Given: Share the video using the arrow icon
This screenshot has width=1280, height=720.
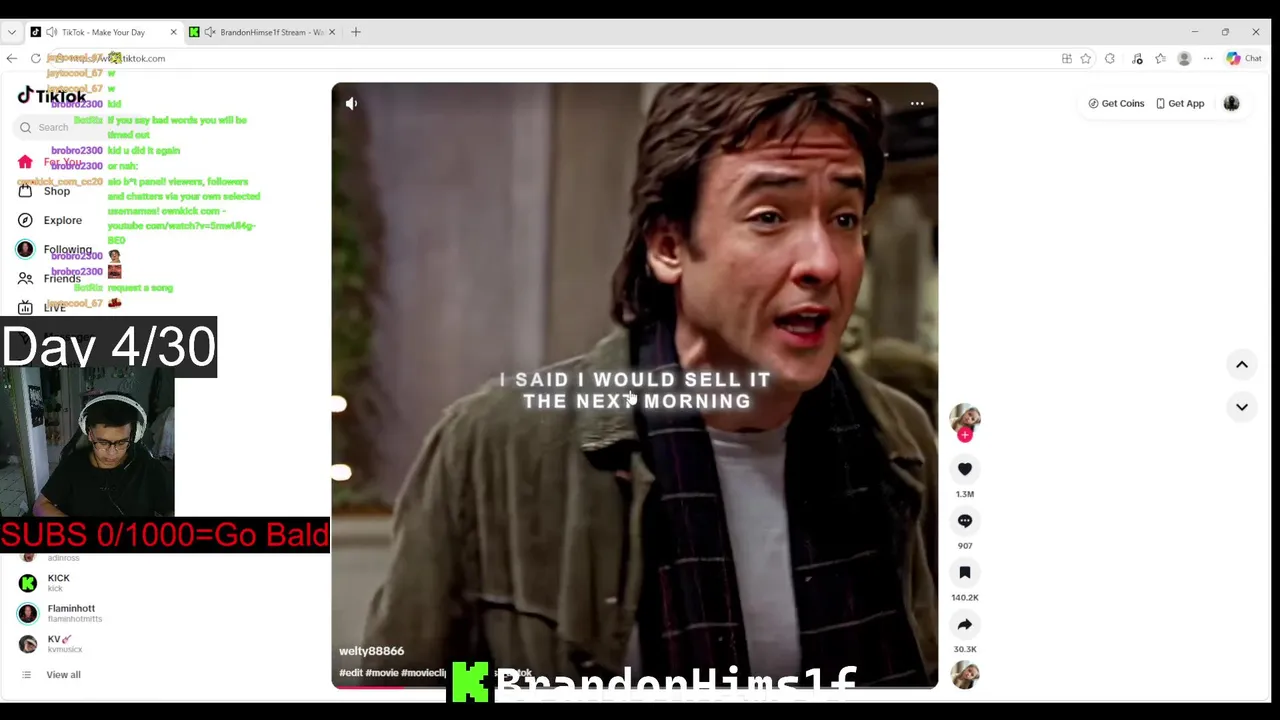Looking at the screenshot, I should [x=965, y=625].
